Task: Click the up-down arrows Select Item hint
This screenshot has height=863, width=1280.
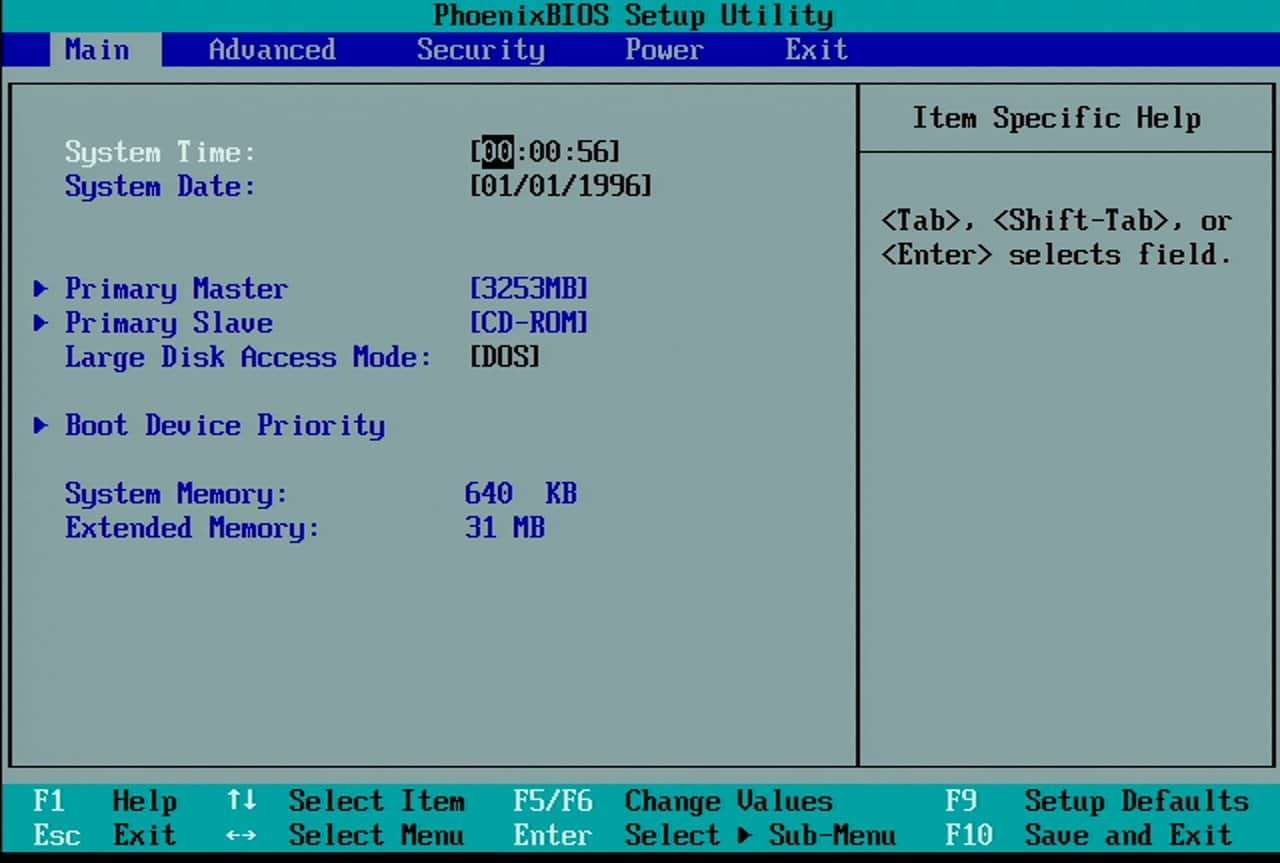Action: [x=345, y=801]
